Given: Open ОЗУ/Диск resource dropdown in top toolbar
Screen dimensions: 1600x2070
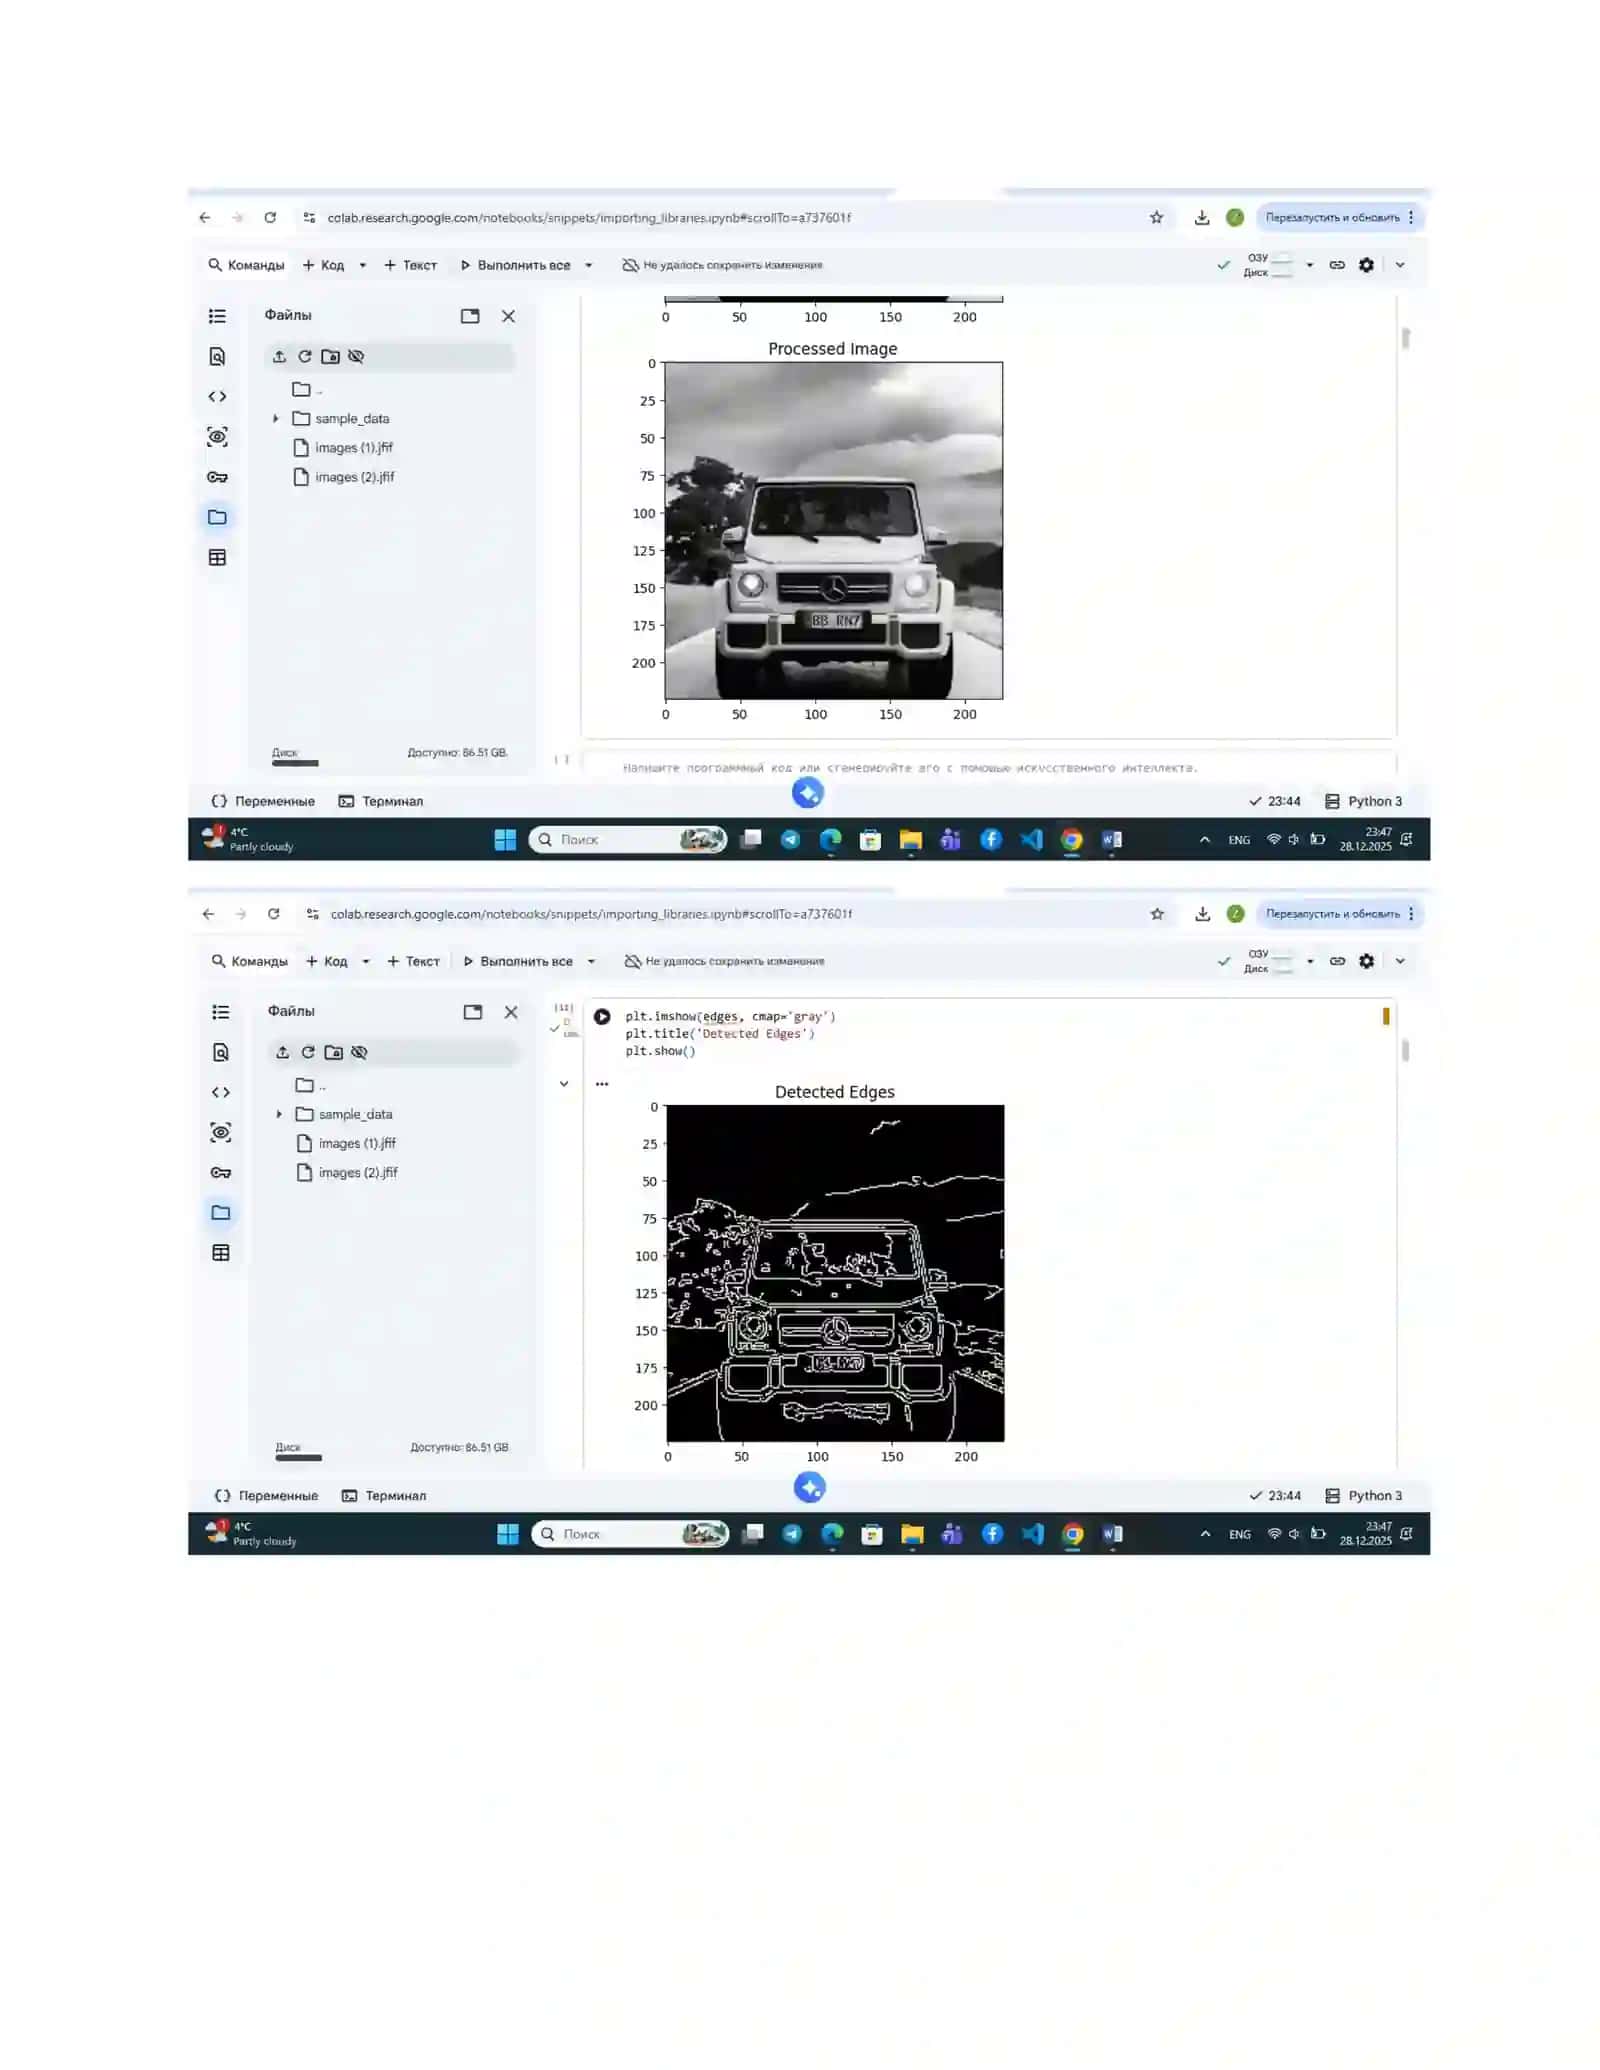Looking at the screenshot, I should coord(1309,265).
